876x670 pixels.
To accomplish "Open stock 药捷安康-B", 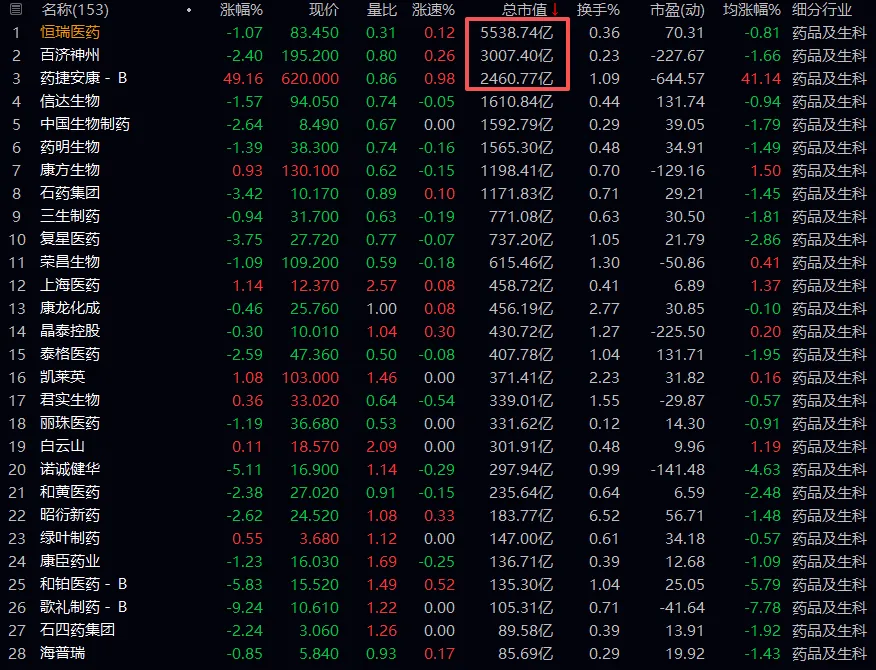I will 84,78.
